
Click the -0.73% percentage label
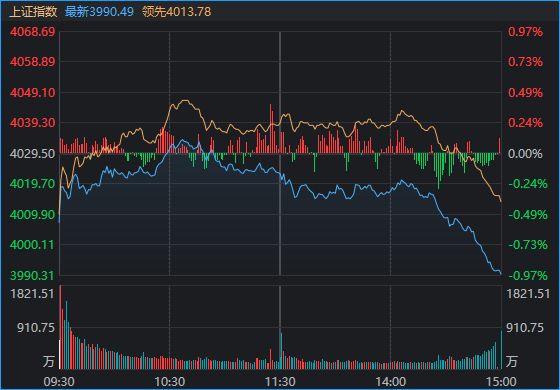[528, 245]
